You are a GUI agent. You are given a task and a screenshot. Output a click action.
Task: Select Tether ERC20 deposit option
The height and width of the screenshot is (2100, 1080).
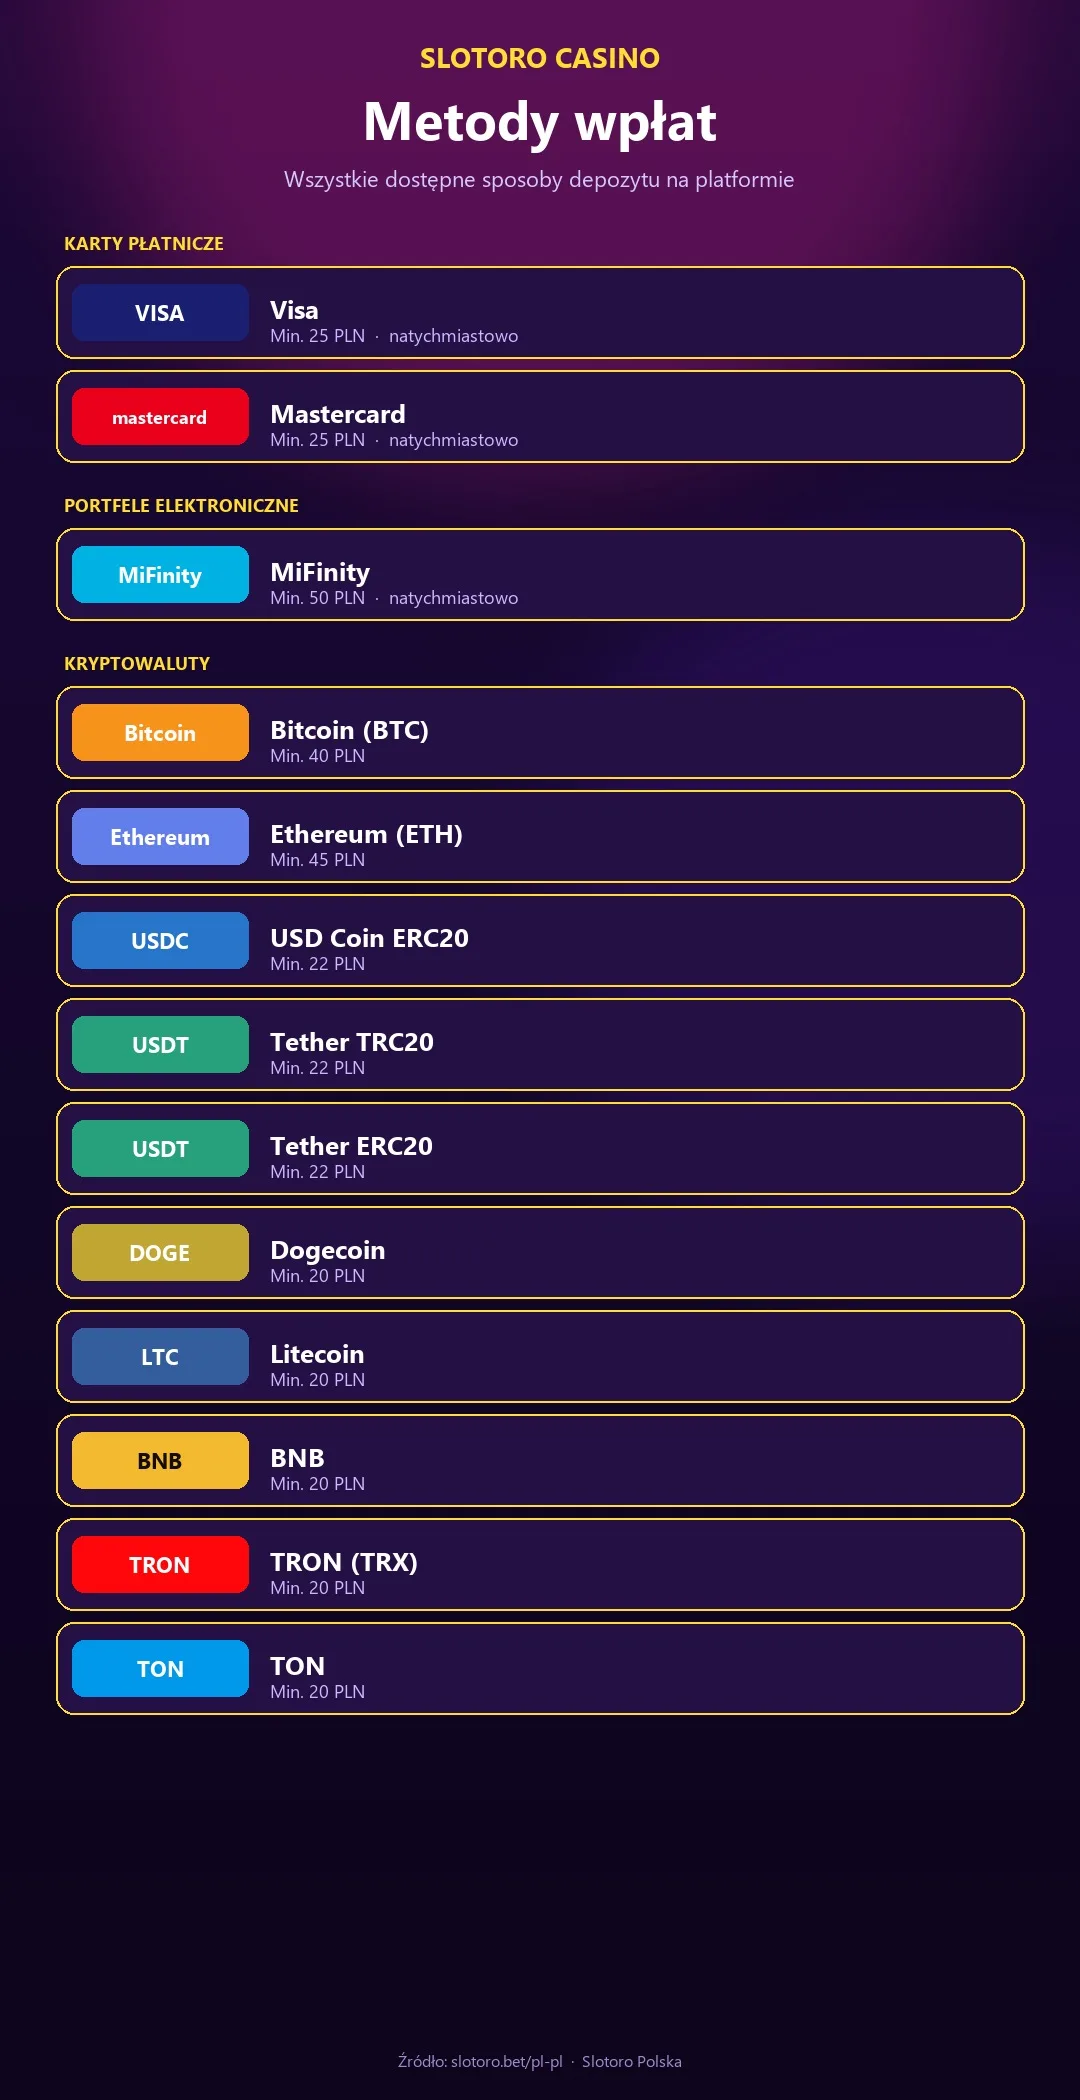pos(540,1149)
